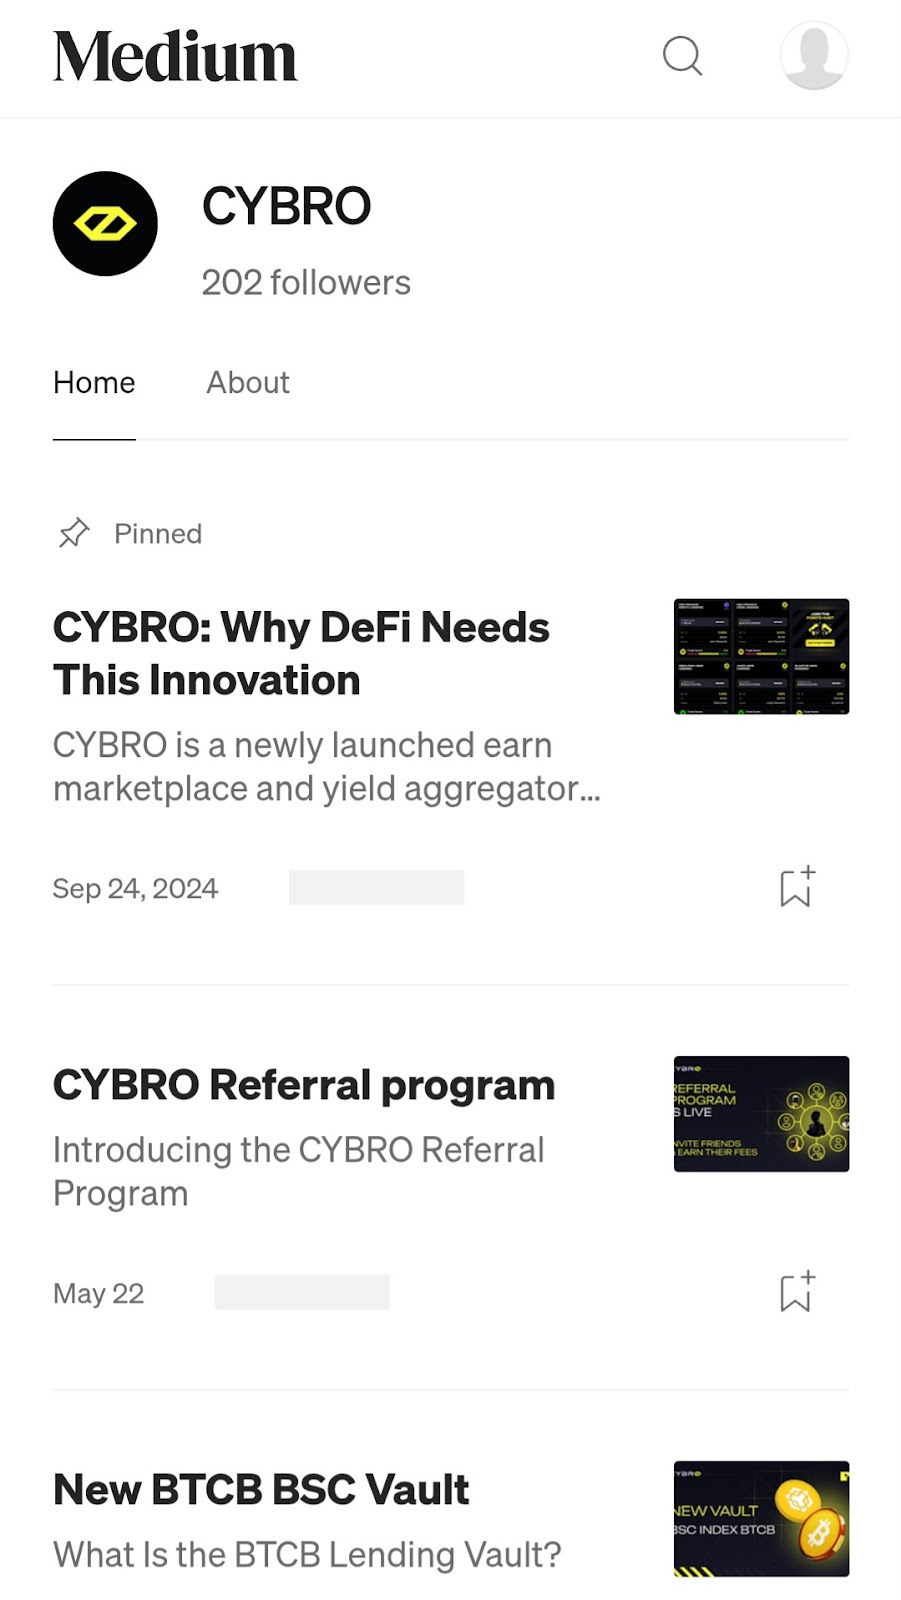Open the search magnifier icon
This screenshot has height=1600, width=901.
[x=683, y=56]
